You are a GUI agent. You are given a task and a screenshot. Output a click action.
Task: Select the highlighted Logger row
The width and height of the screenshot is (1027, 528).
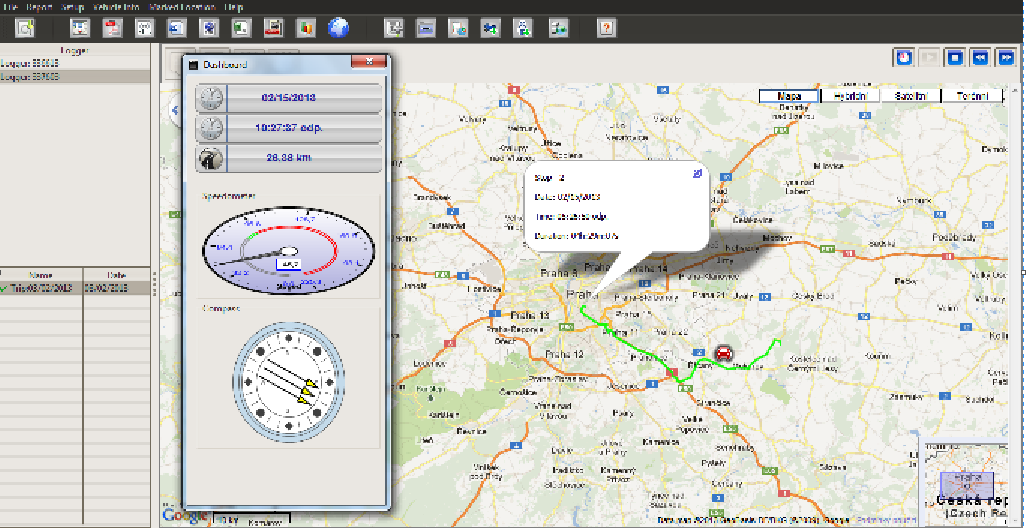[x=75, y=76]
